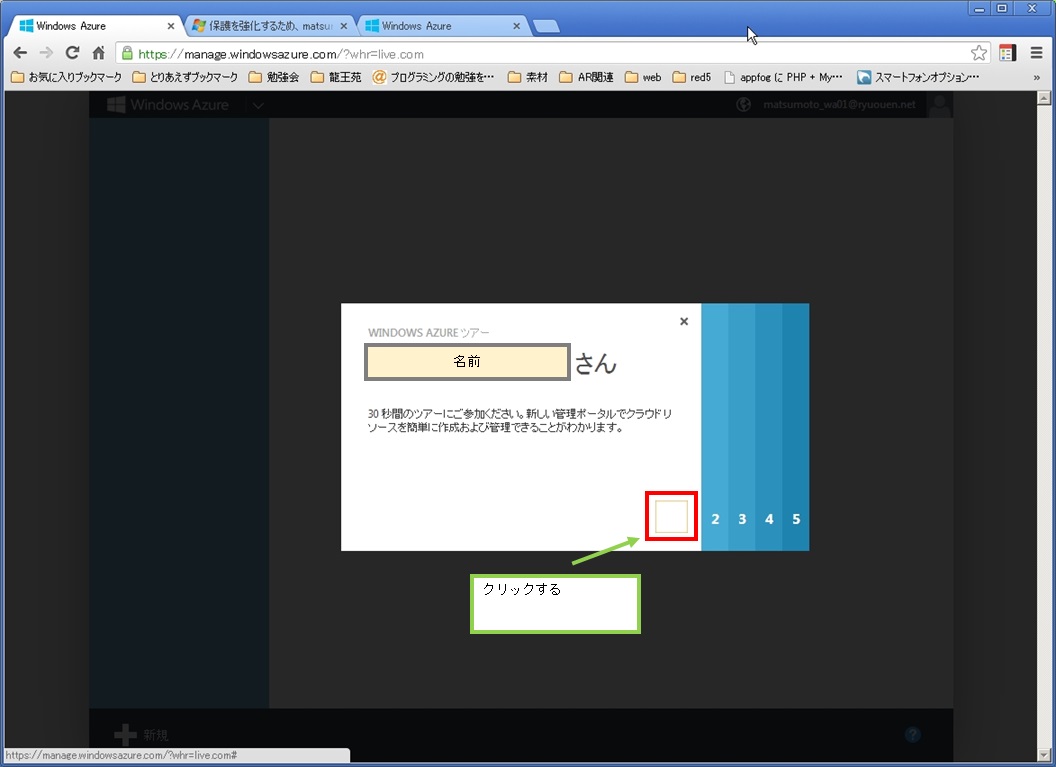Screen dimensions: 1056x767
Task: Bookmark this page with the star icon
Action: pos(979,53)
